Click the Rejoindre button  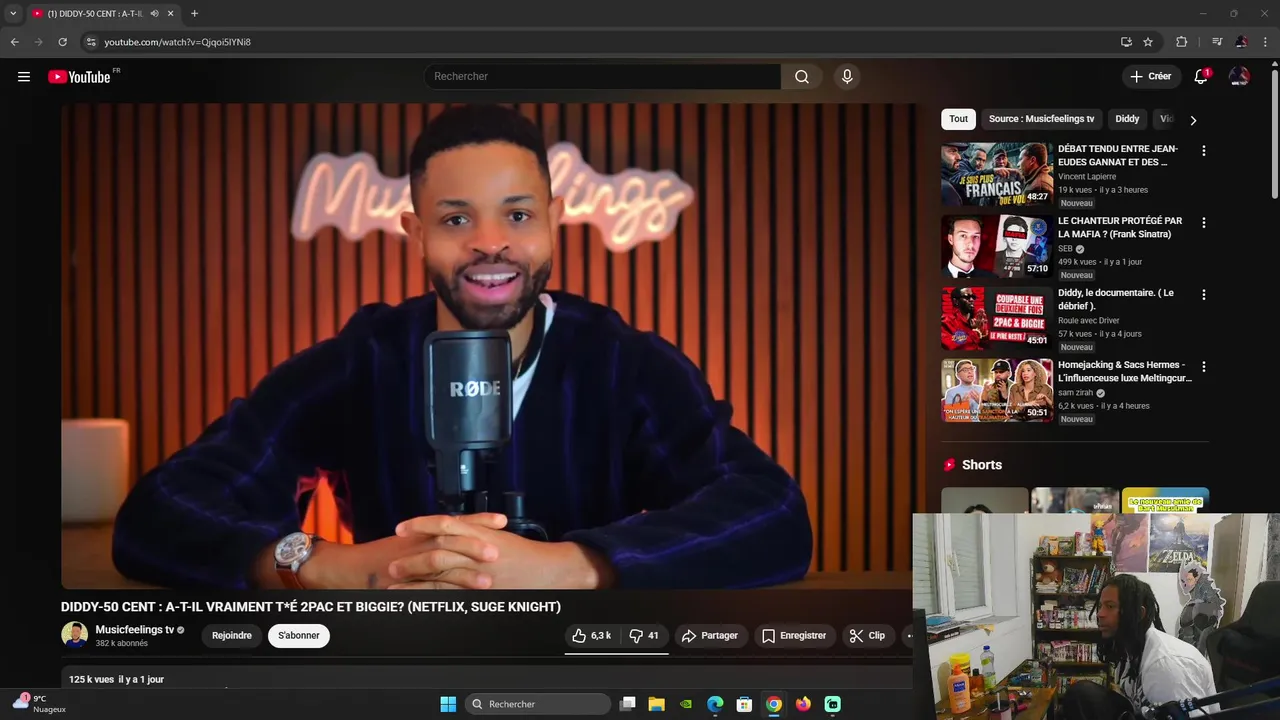232,636
